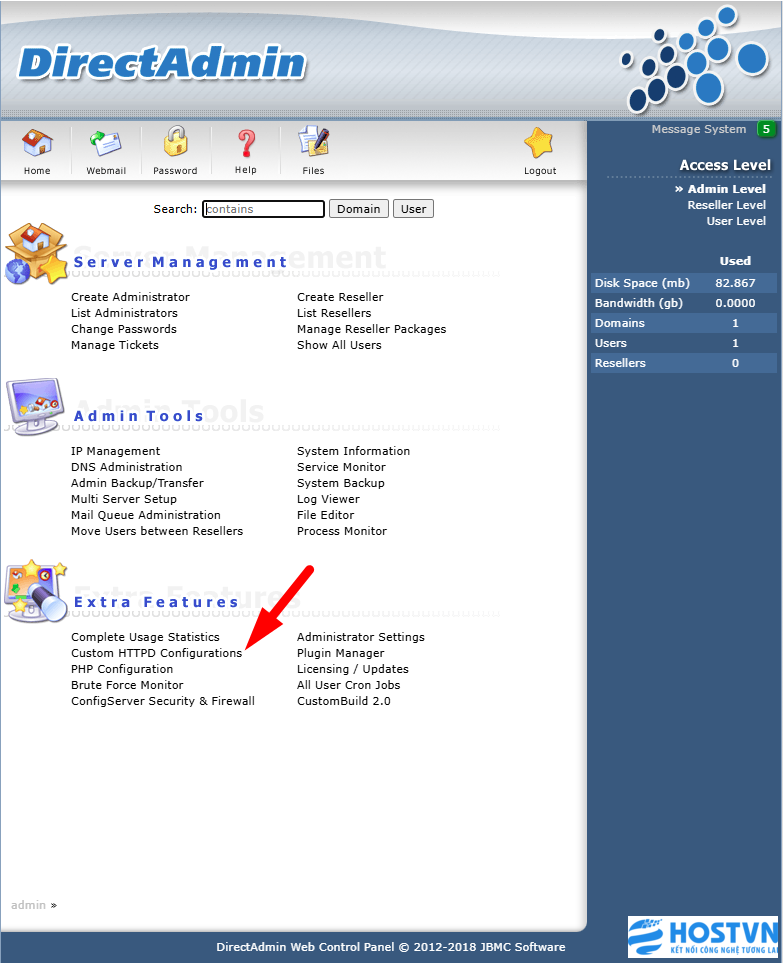Open Help question mark icon
The height and width of the screenshot is (963, 783).
[246, 143]
